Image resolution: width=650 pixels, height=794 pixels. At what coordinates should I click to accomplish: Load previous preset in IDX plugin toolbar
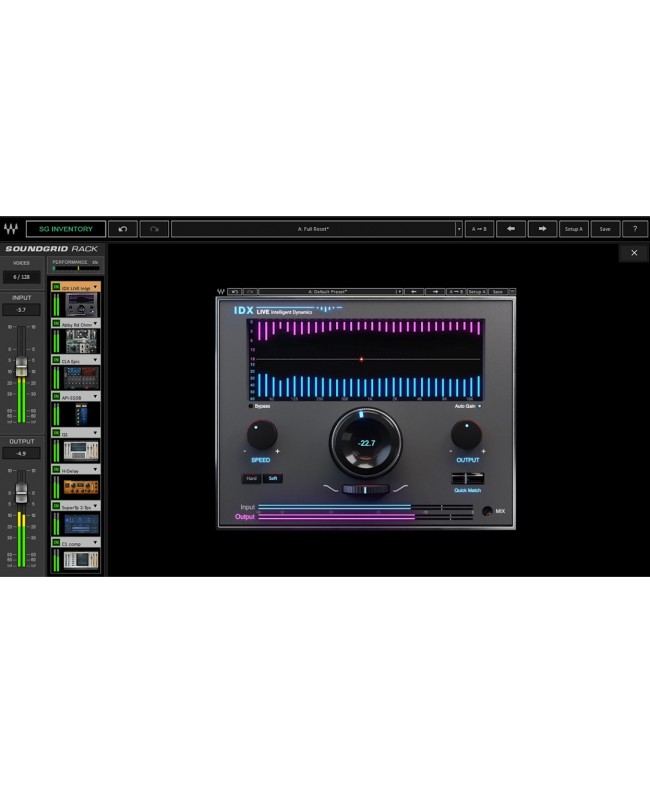point(414,292)
